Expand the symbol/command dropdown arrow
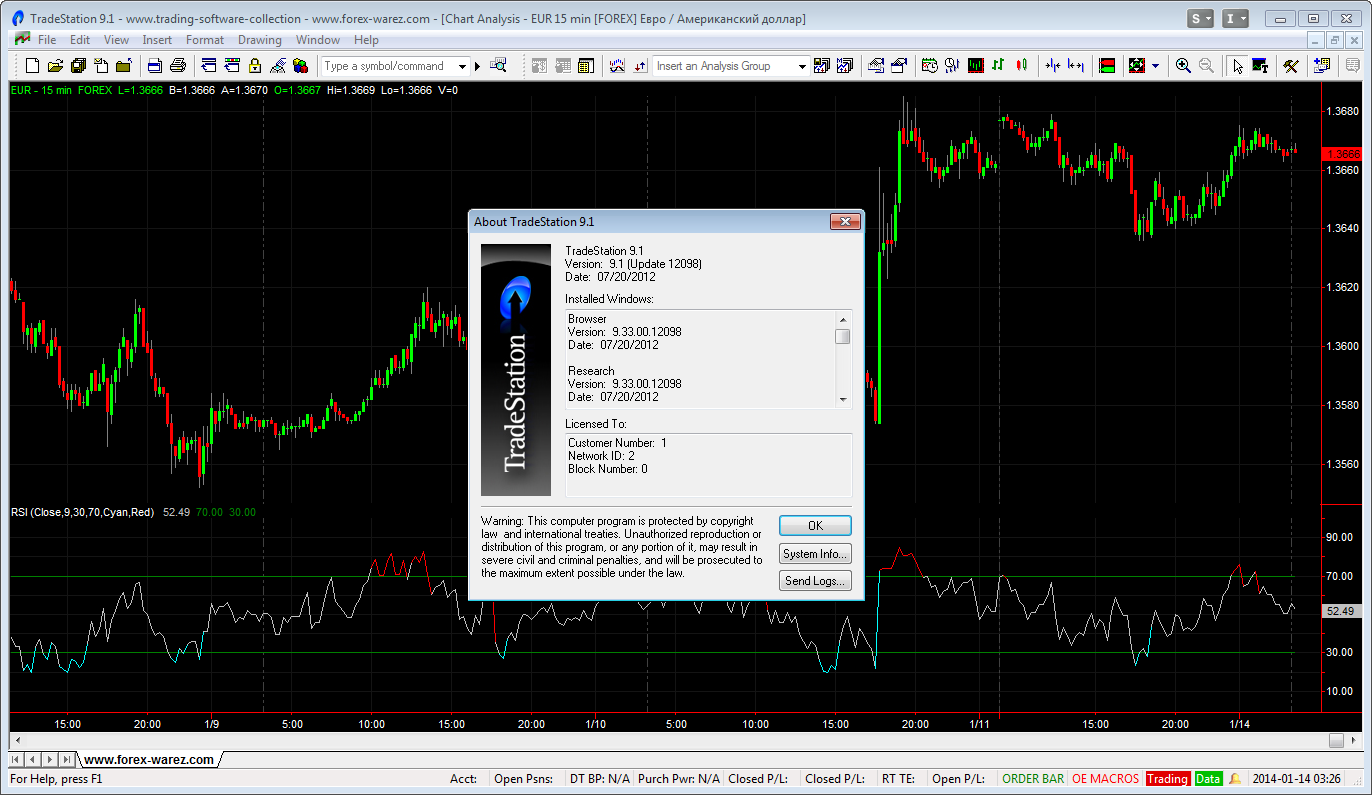 pyautogui.click(x=462, y=66)
